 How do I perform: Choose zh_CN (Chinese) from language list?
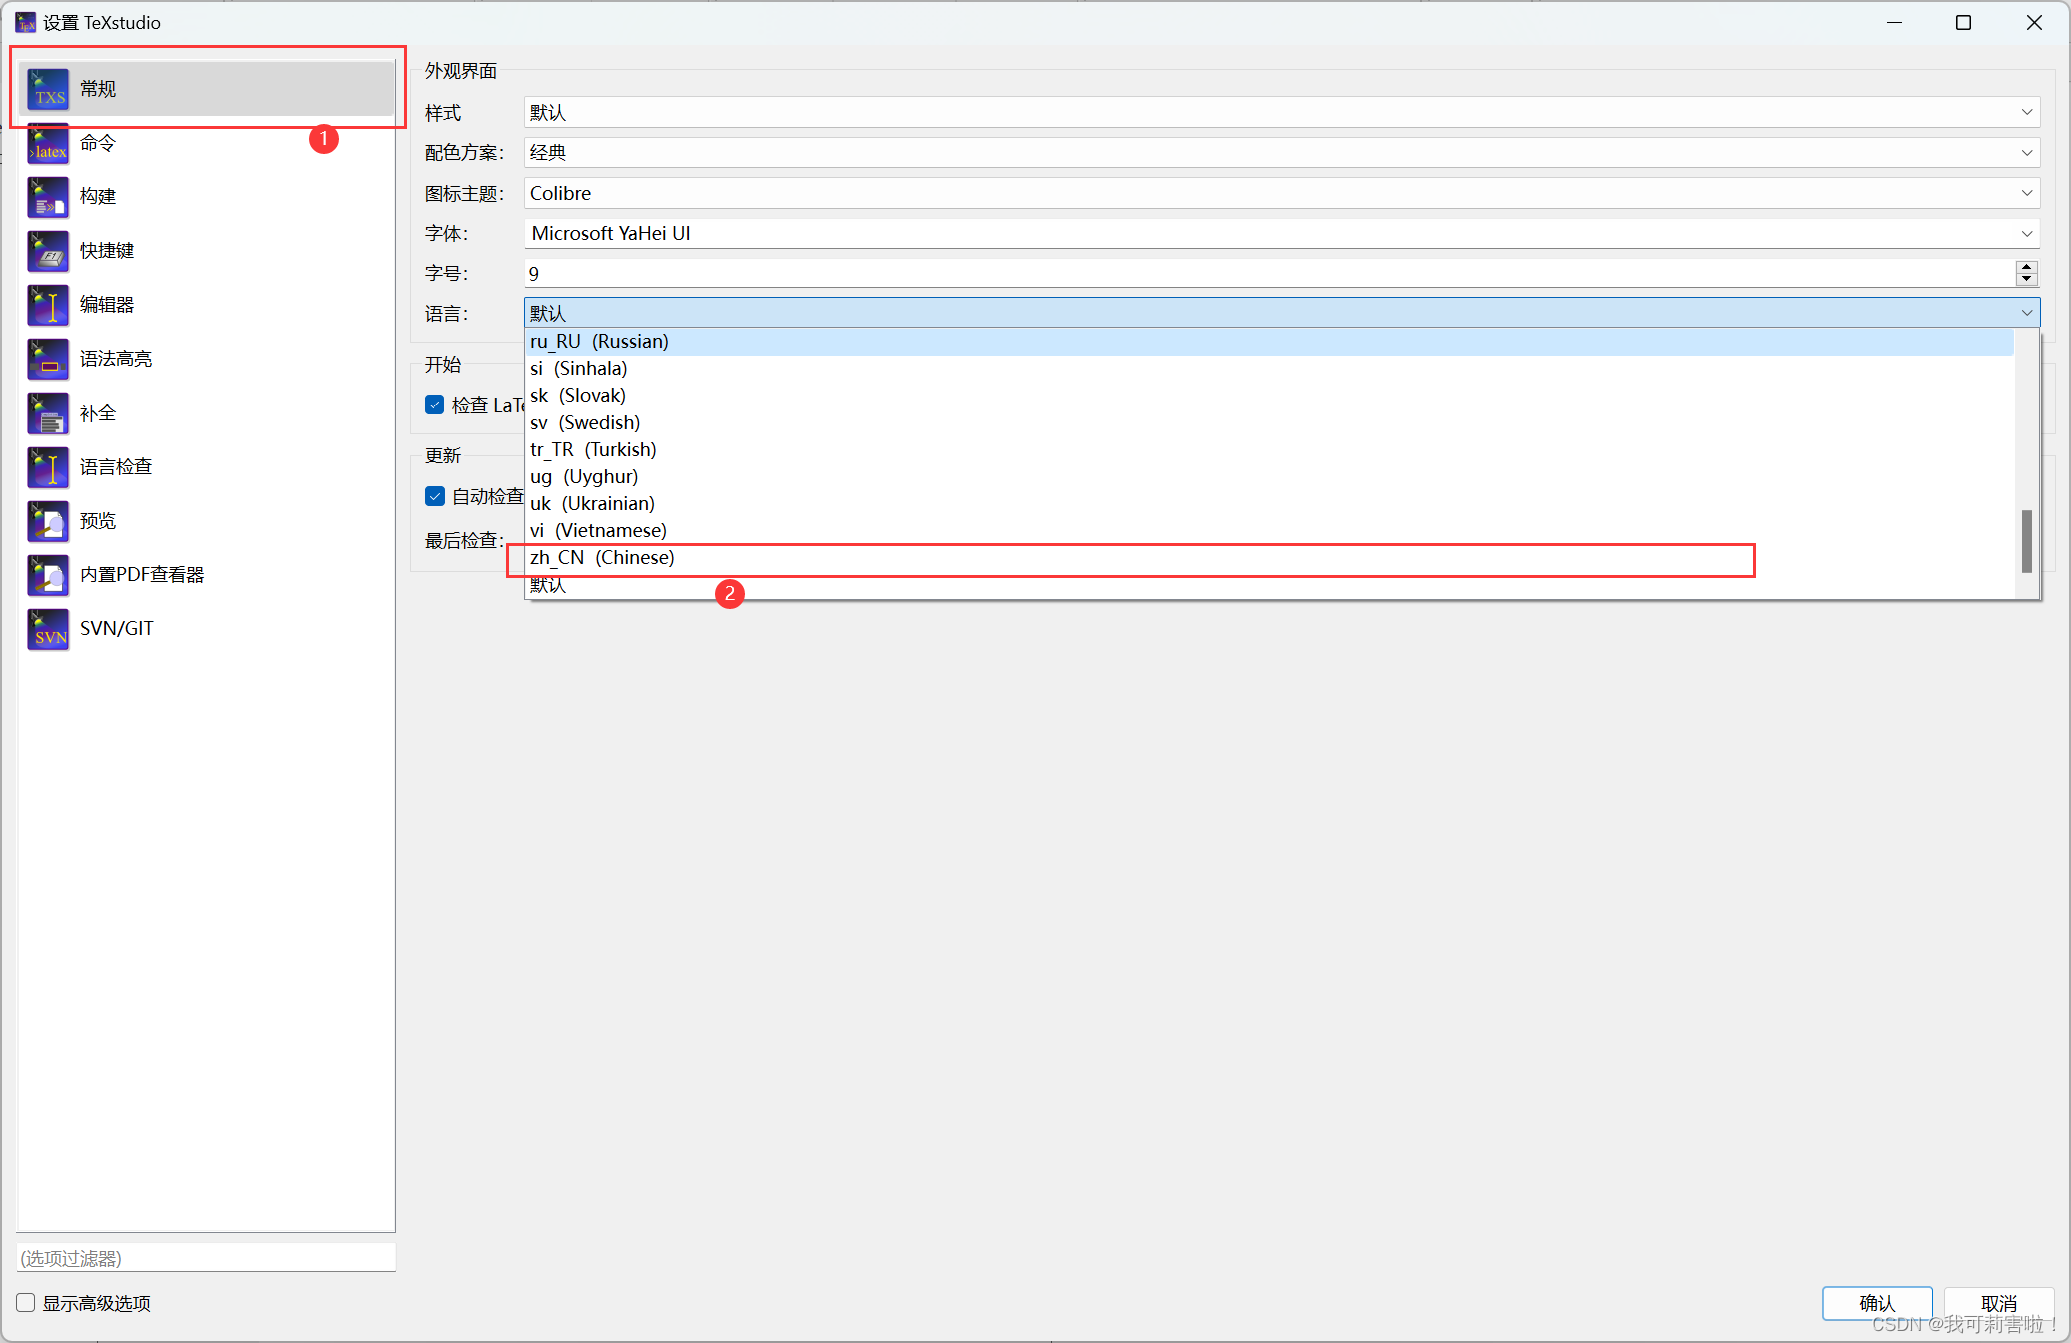602,558
